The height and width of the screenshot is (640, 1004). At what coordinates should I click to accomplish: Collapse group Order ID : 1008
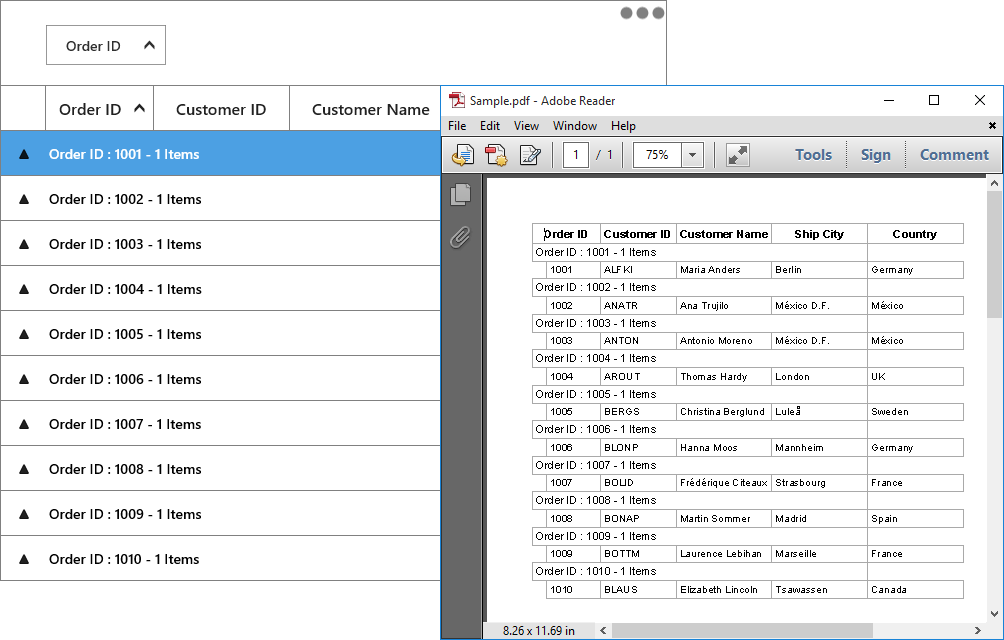click(24, 469)
